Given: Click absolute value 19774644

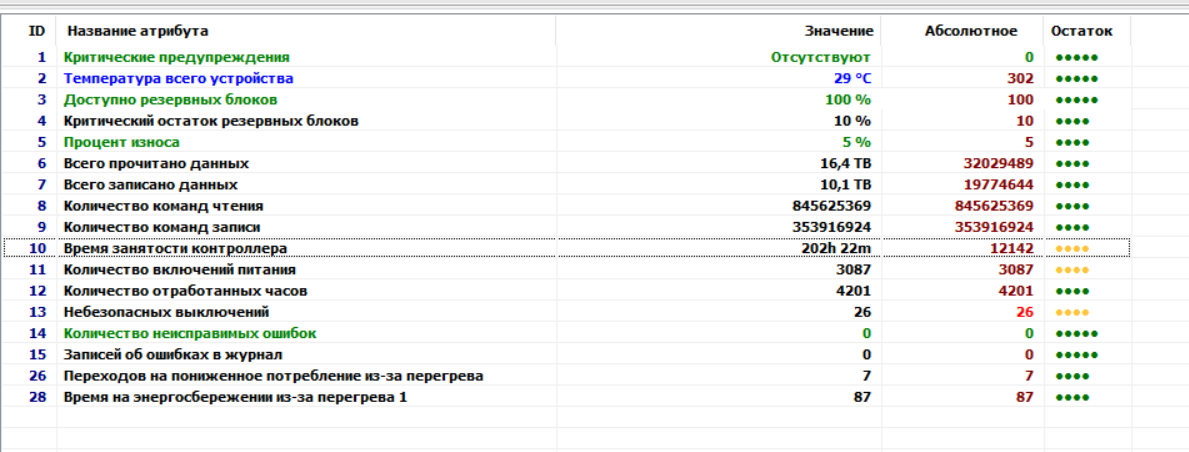Looking at the screenshot, I should click(x=999, y=184).
